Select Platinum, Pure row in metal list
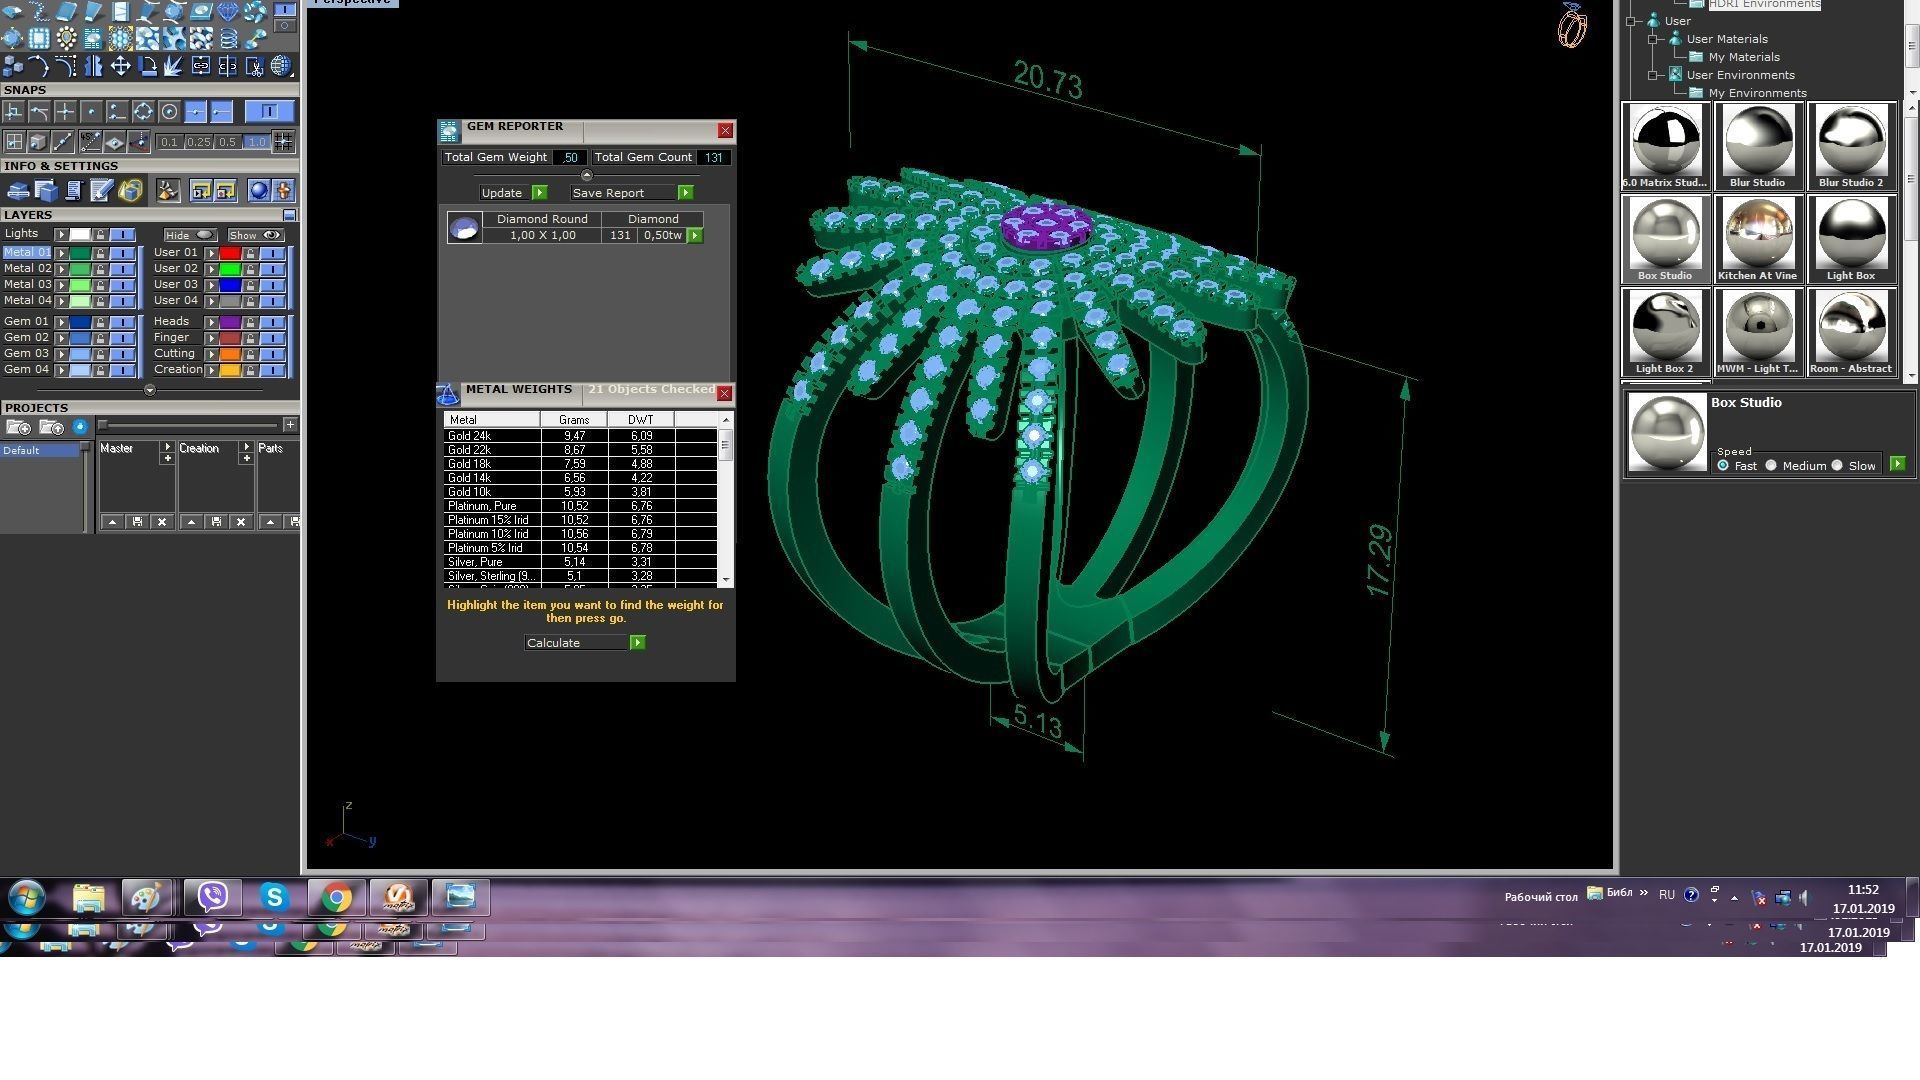1920x1080 pixels. click(x=482, y=506)
